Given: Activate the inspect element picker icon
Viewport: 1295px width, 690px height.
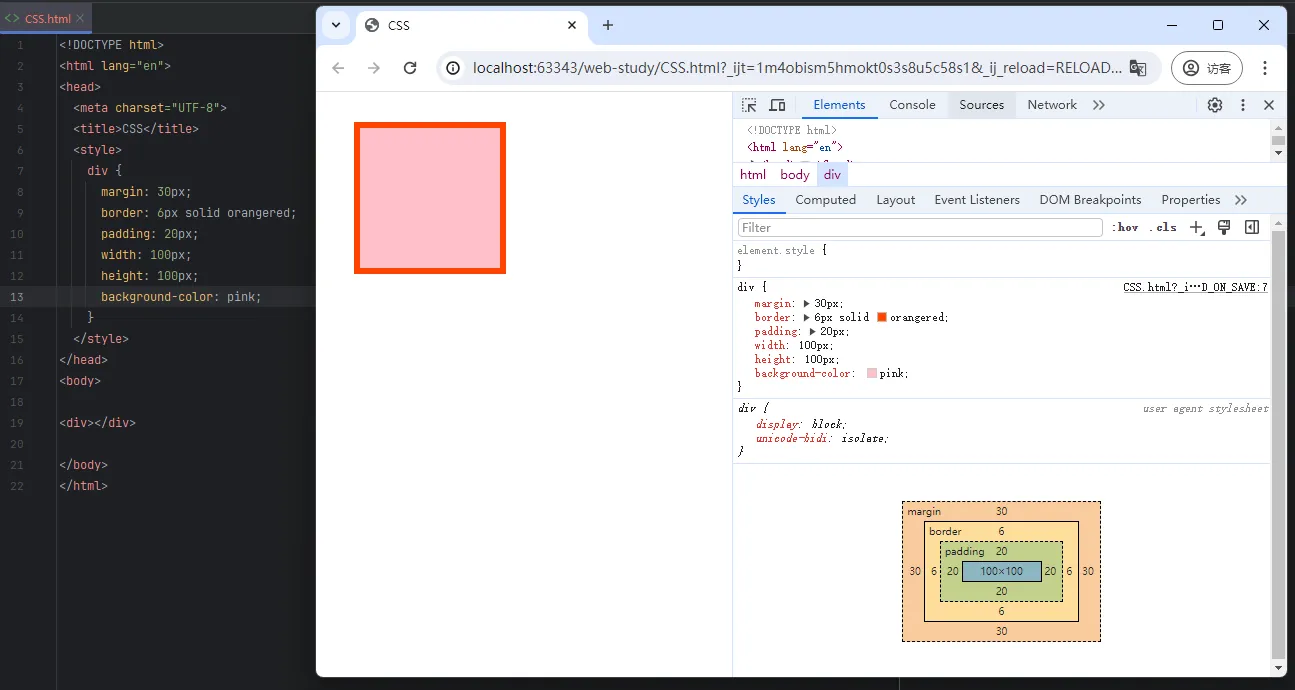Looking at the screenshot, I should (750, 105).
